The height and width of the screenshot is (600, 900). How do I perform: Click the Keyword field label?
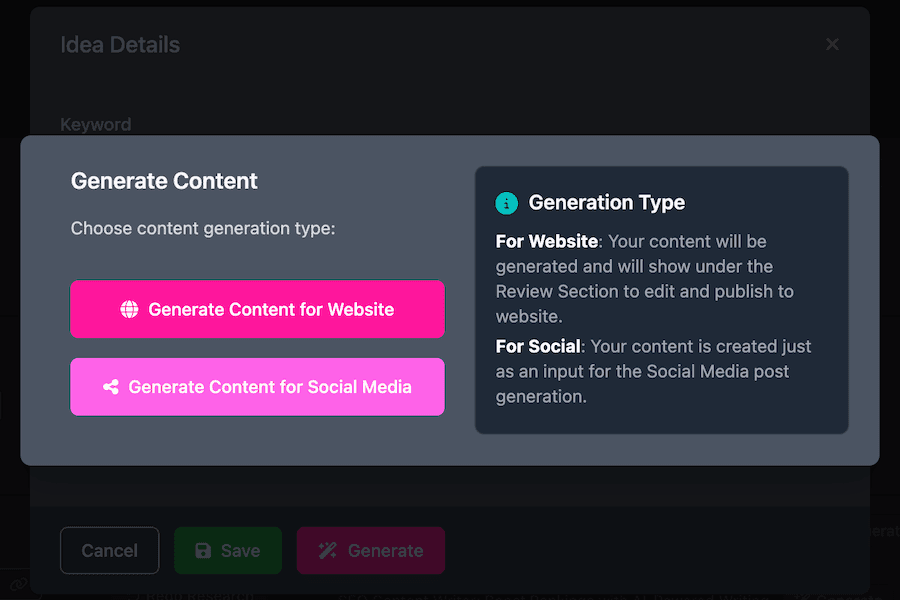click(95, 124)
